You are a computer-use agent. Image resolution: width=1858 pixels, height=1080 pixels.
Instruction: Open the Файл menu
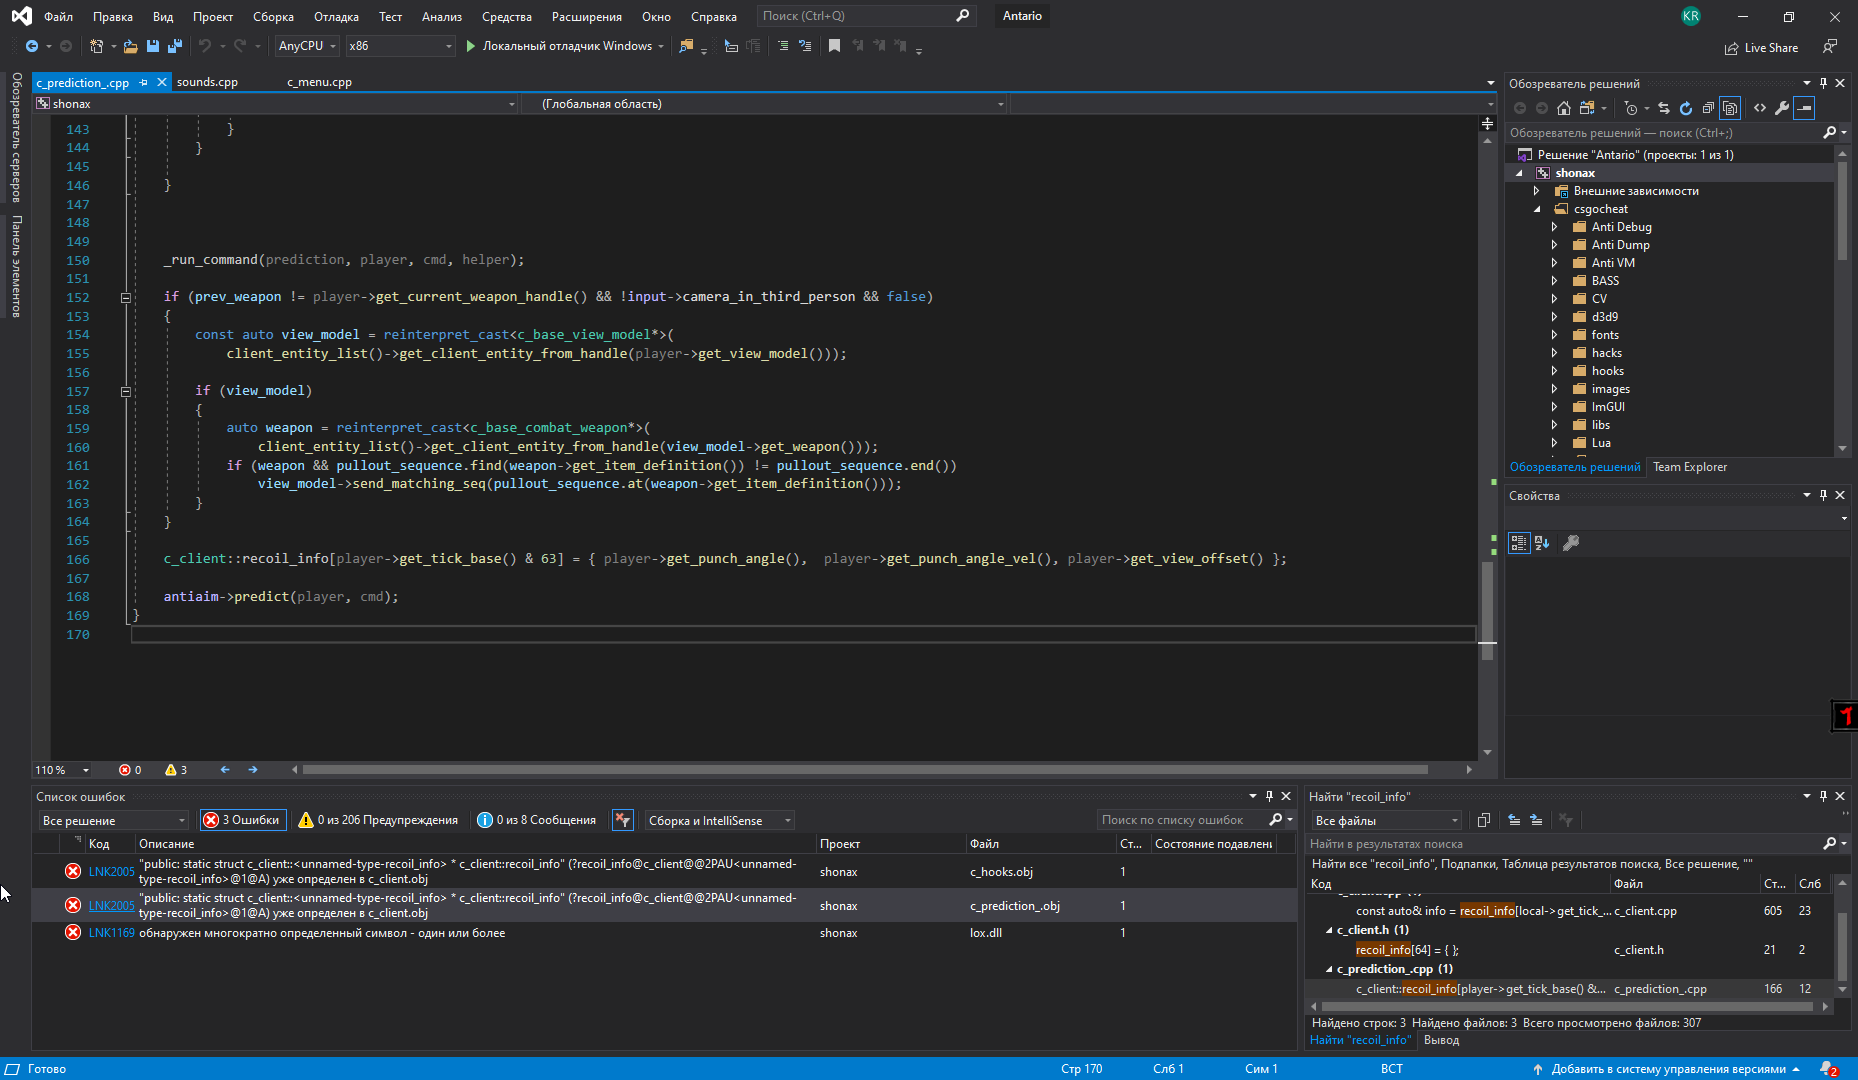coord(59,16)
